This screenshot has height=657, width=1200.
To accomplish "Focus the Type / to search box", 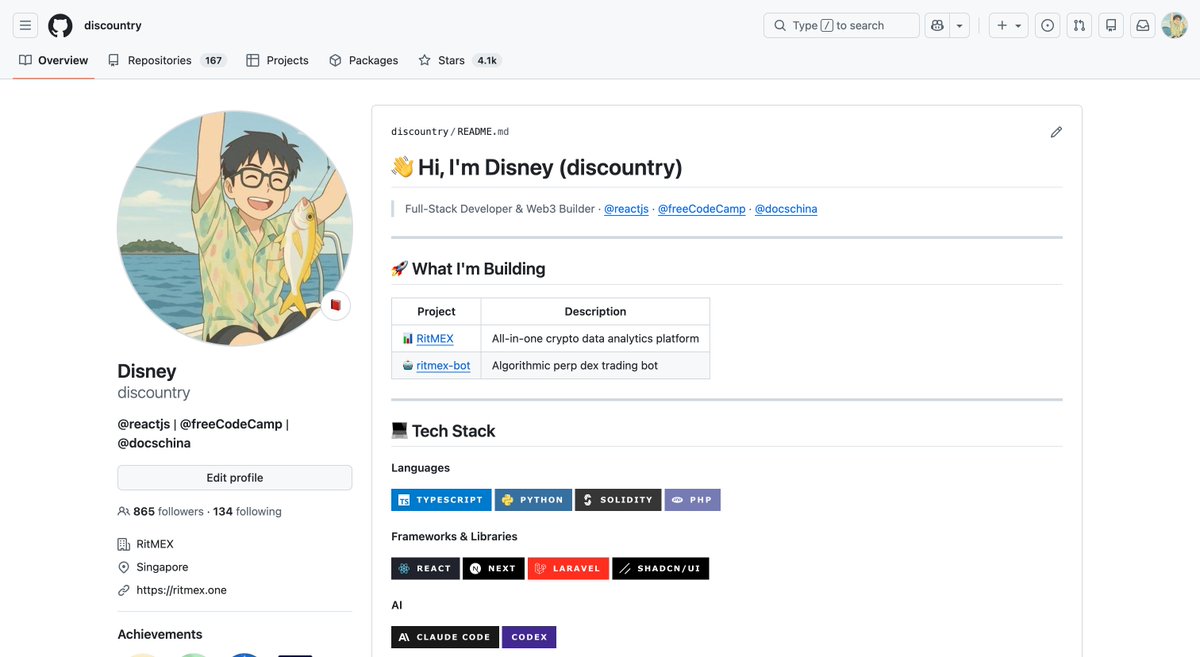I will coord(841,25).
